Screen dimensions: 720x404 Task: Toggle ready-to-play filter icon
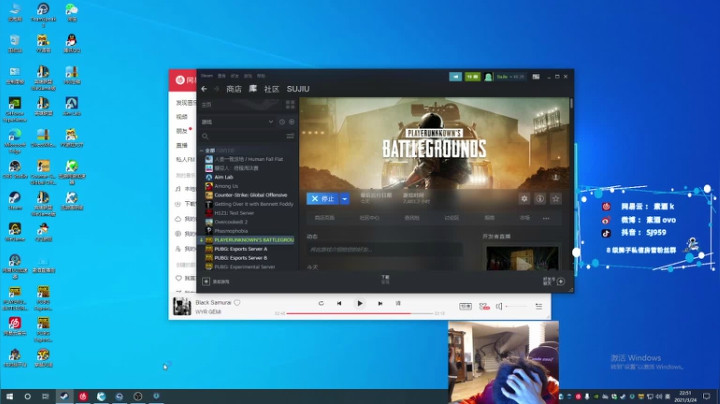292,122
